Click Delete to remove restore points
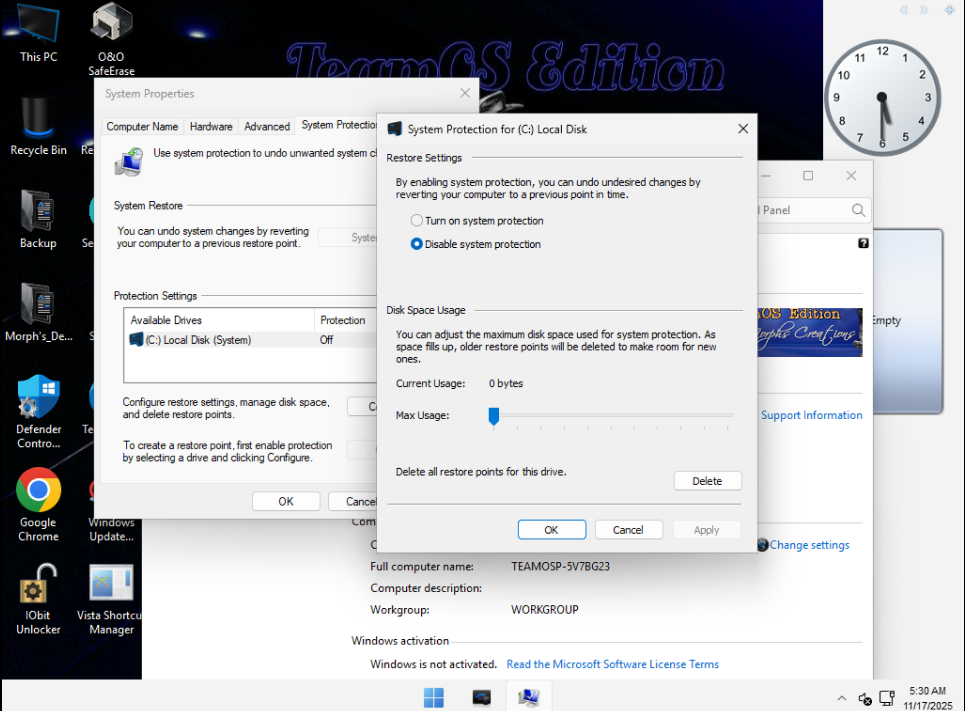Screen dimensions: 965x711 point(707,481)
